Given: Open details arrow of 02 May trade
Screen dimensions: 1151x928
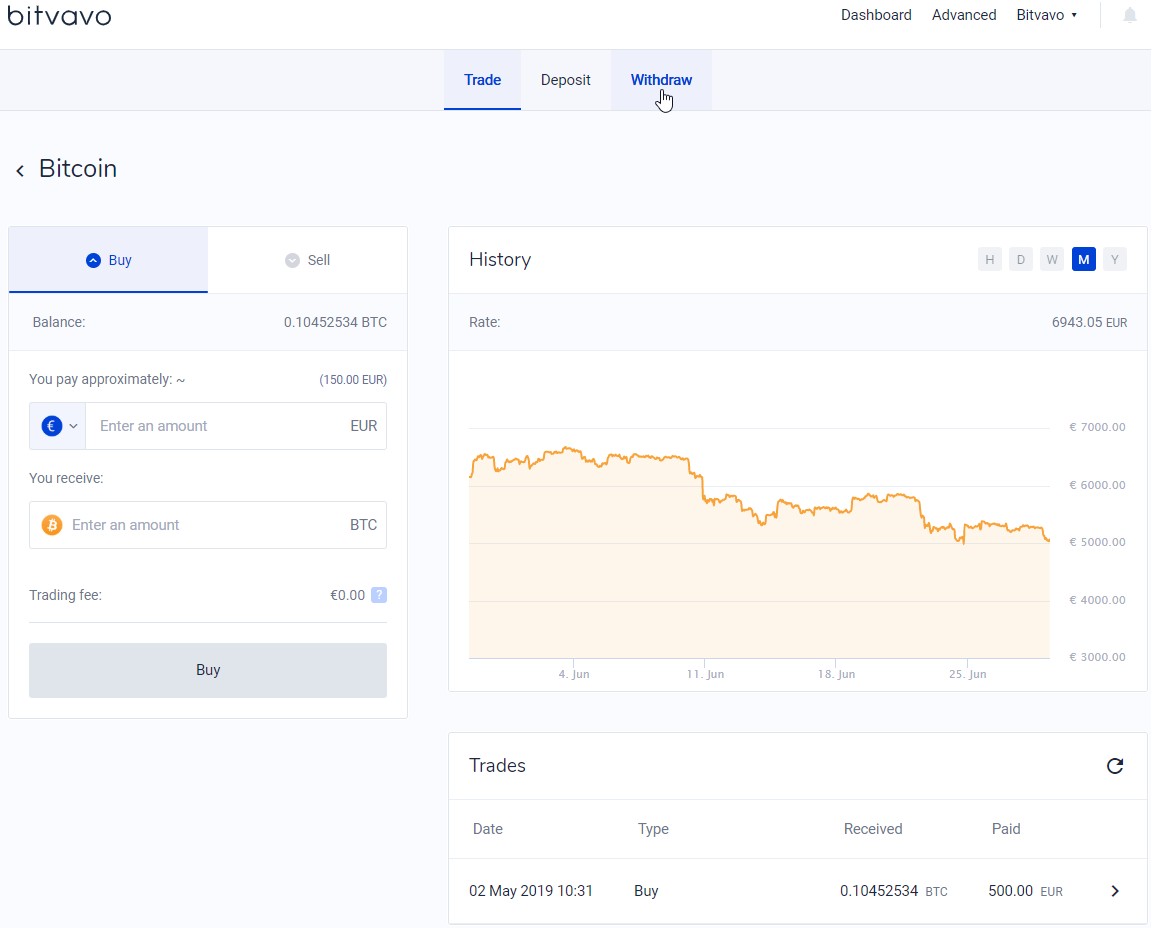Looking at the screenshot, I should 1114,891.
